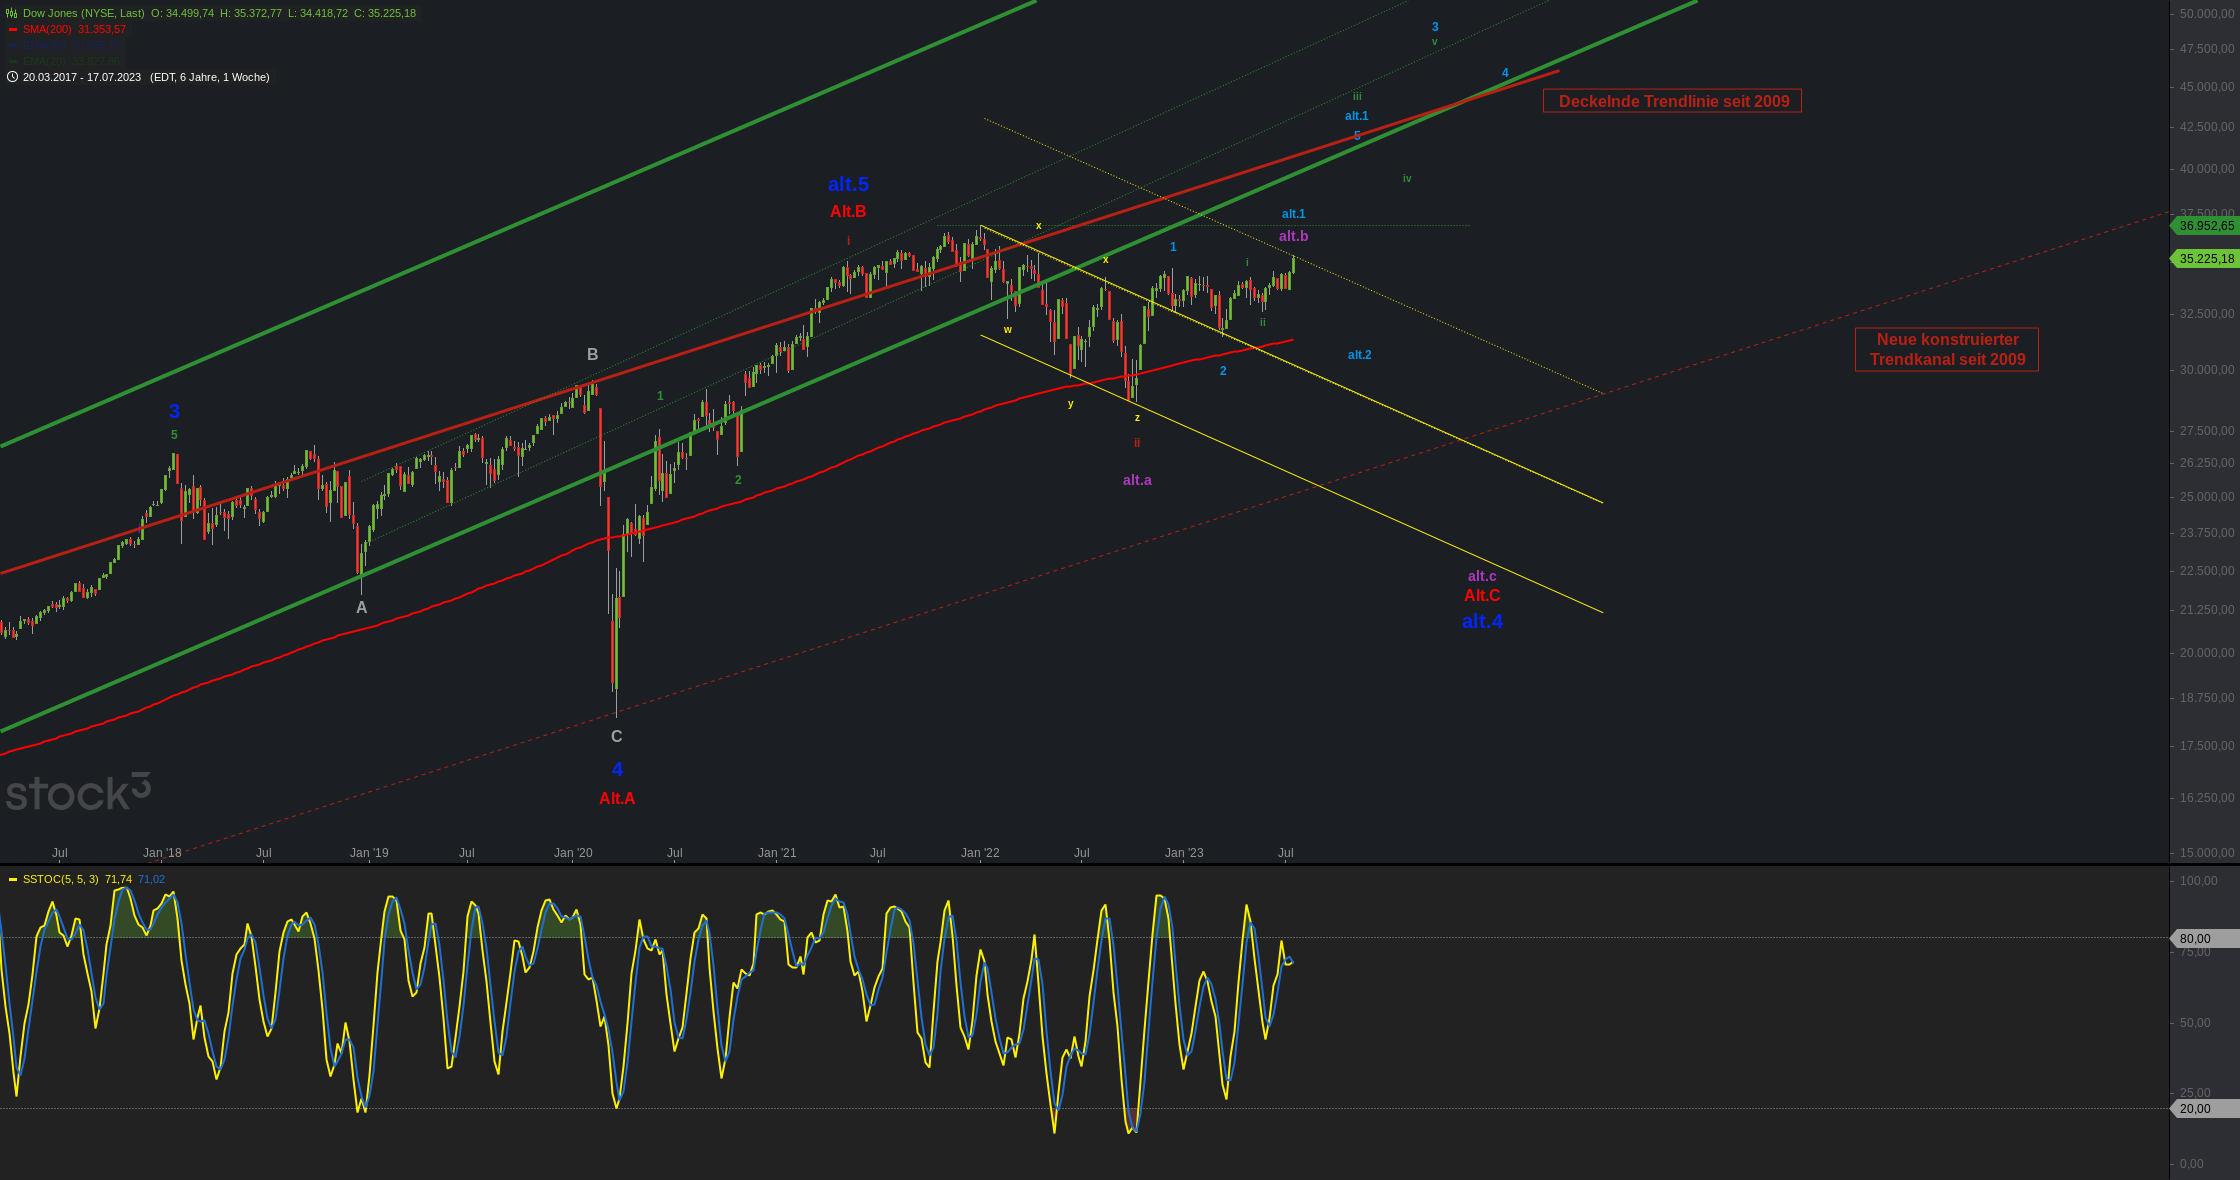Click the close value C: 35.225,18 in header
This screenshot has width=2240, height=1180.
click(385, 13)
